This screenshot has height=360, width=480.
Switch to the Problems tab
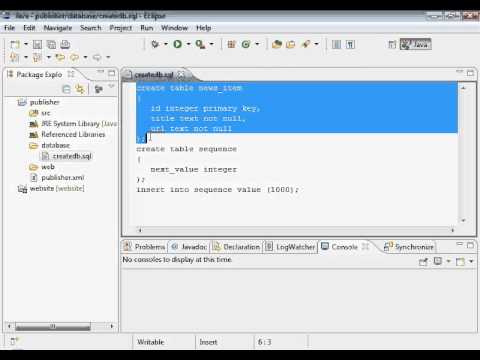point(145,247)
